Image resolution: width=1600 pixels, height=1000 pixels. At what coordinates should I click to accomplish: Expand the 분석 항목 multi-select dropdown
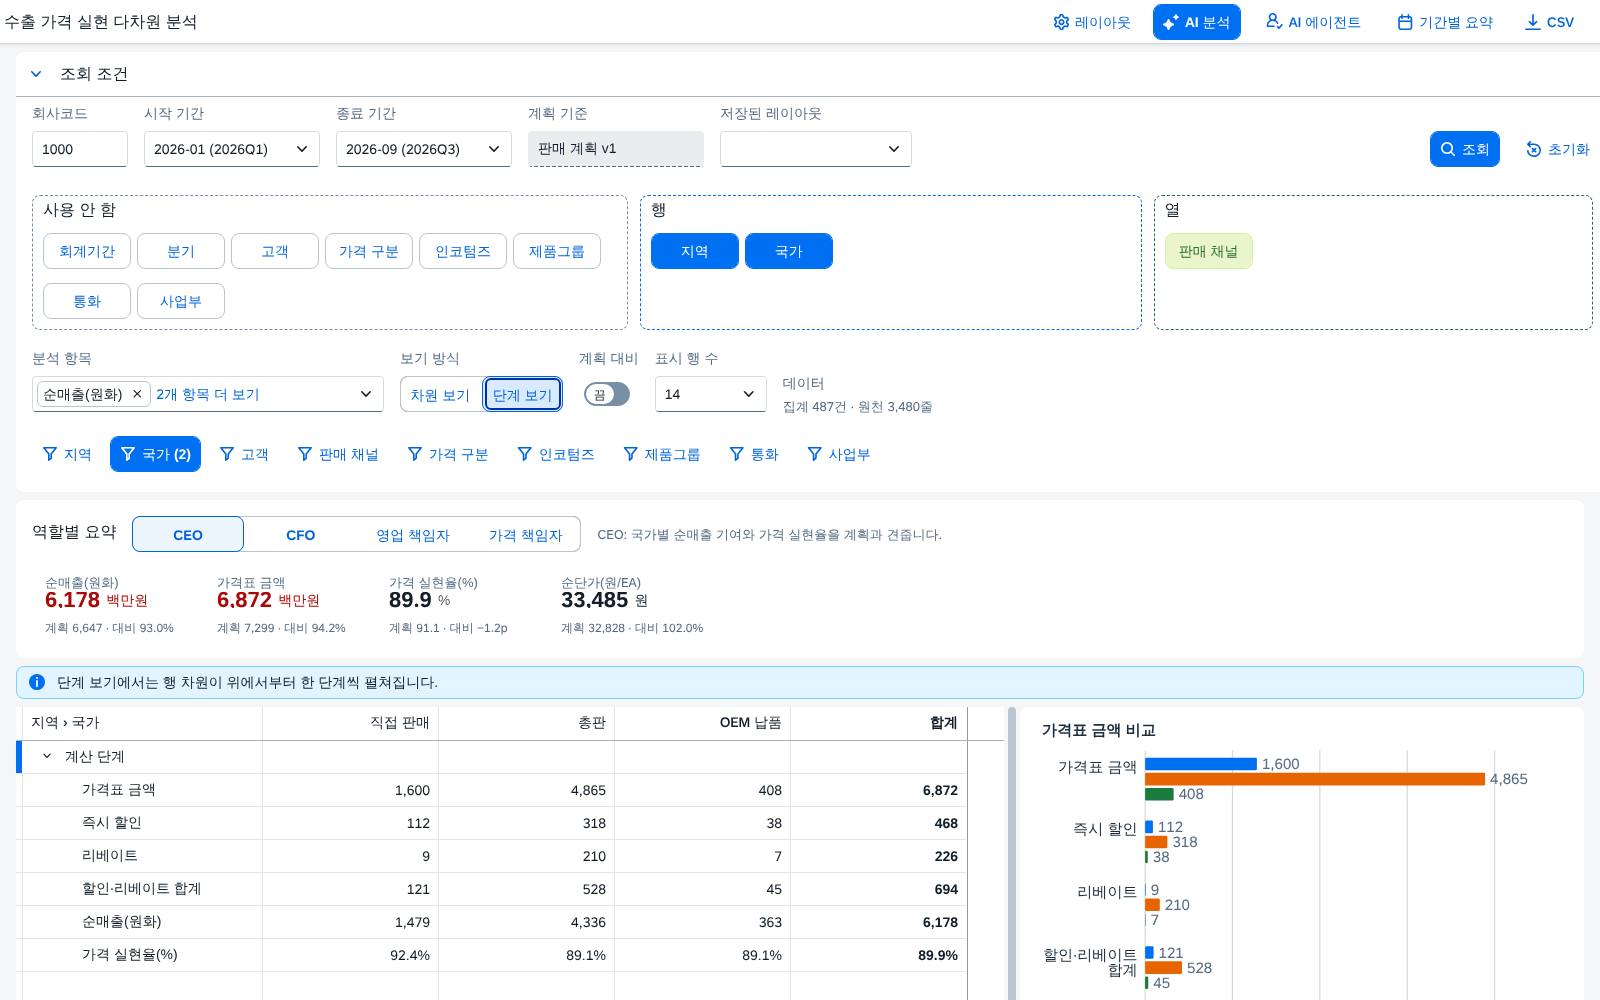click(x=366, y=394)
